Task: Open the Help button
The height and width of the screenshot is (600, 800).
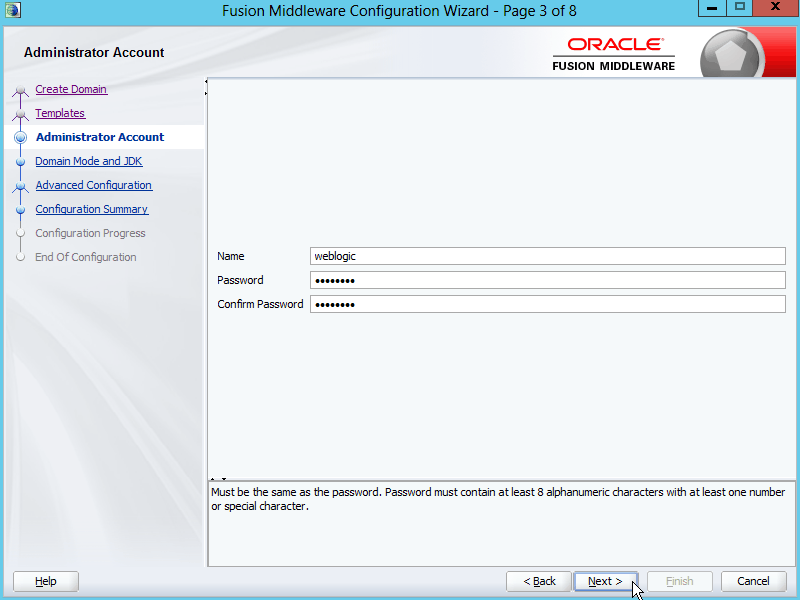Action: pos(46,581)
